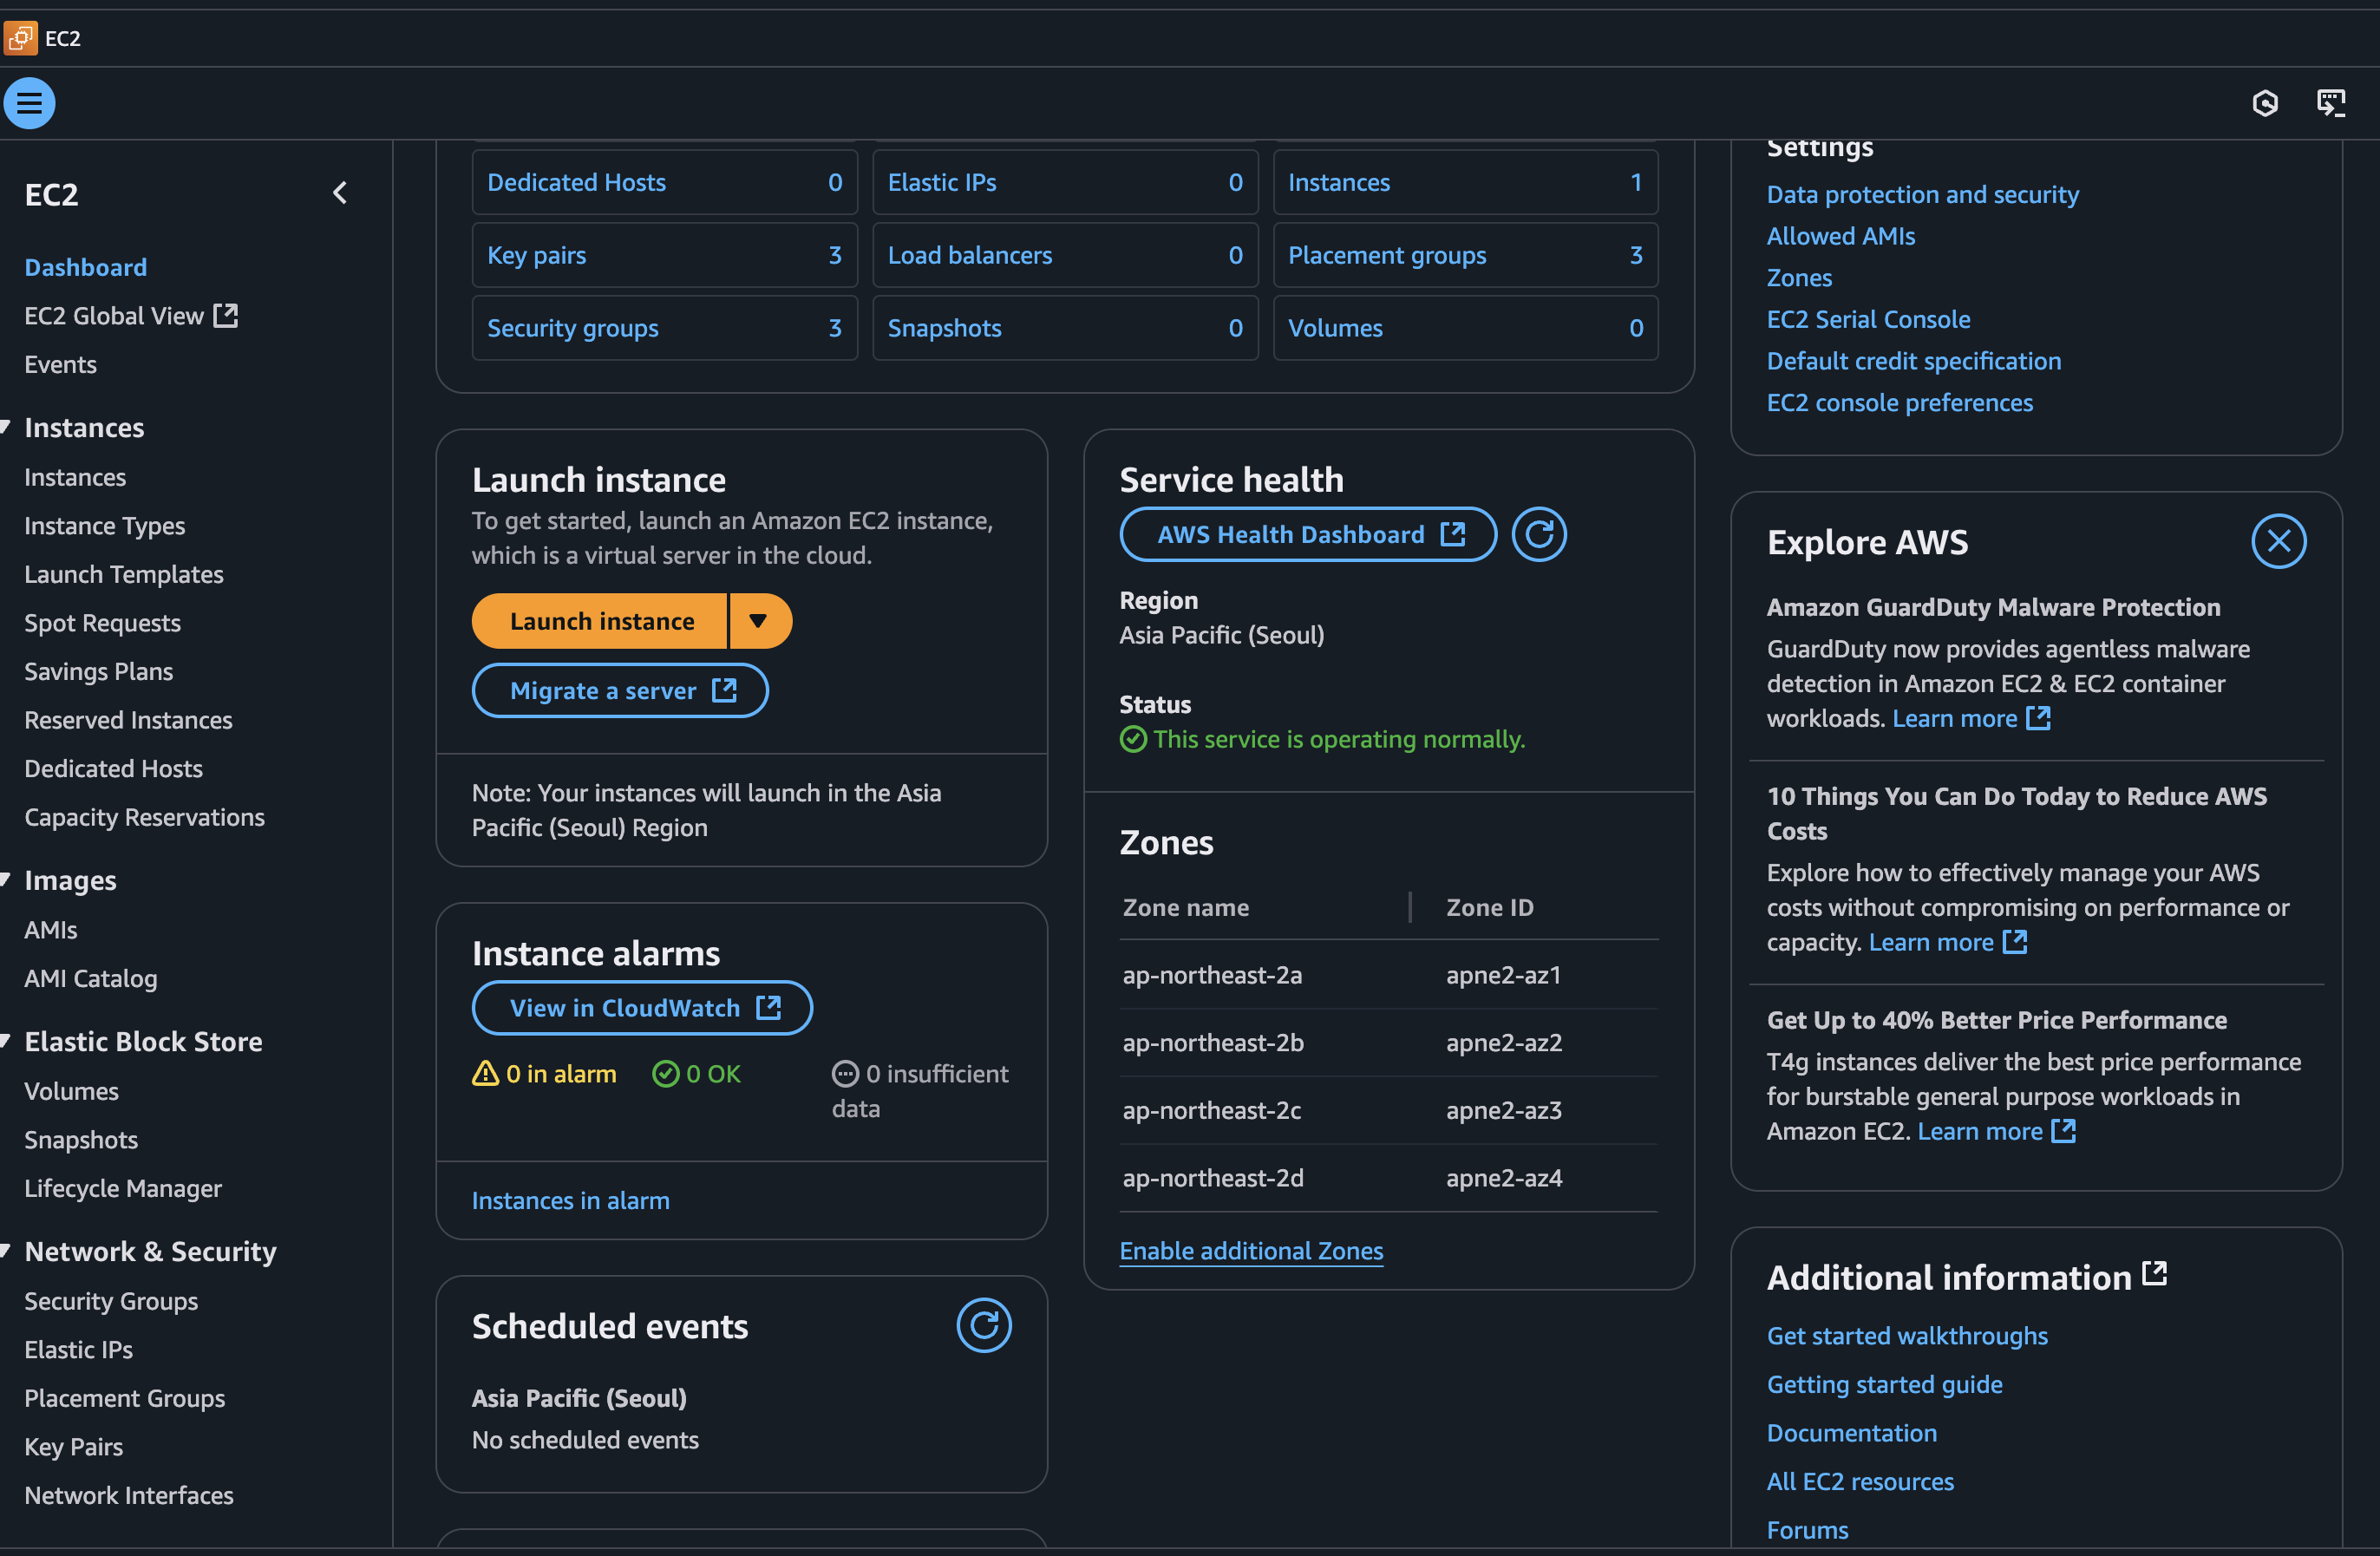Dismiss the Explore AWS panel
2380x1556 pixels.
(x=2278, y=541)
